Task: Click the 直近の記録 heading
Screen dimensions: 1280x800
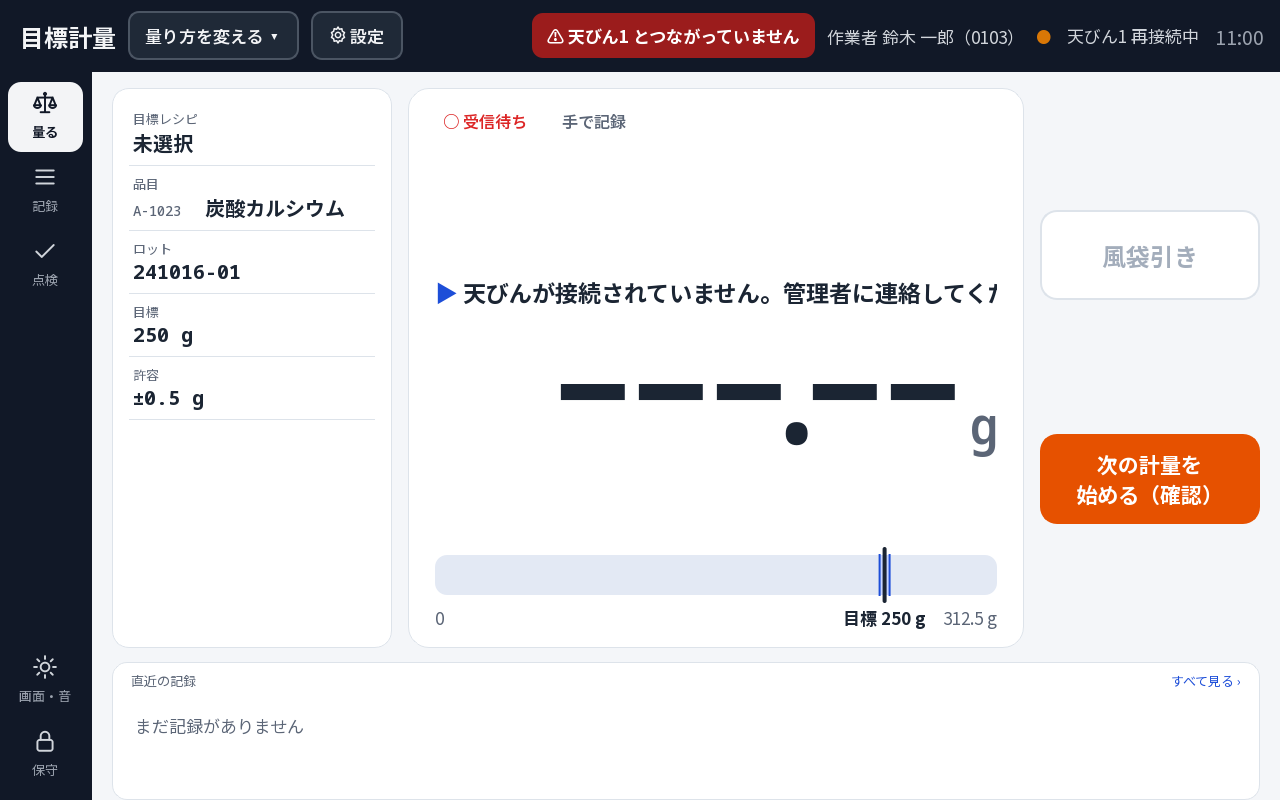Action: (163, 681)
